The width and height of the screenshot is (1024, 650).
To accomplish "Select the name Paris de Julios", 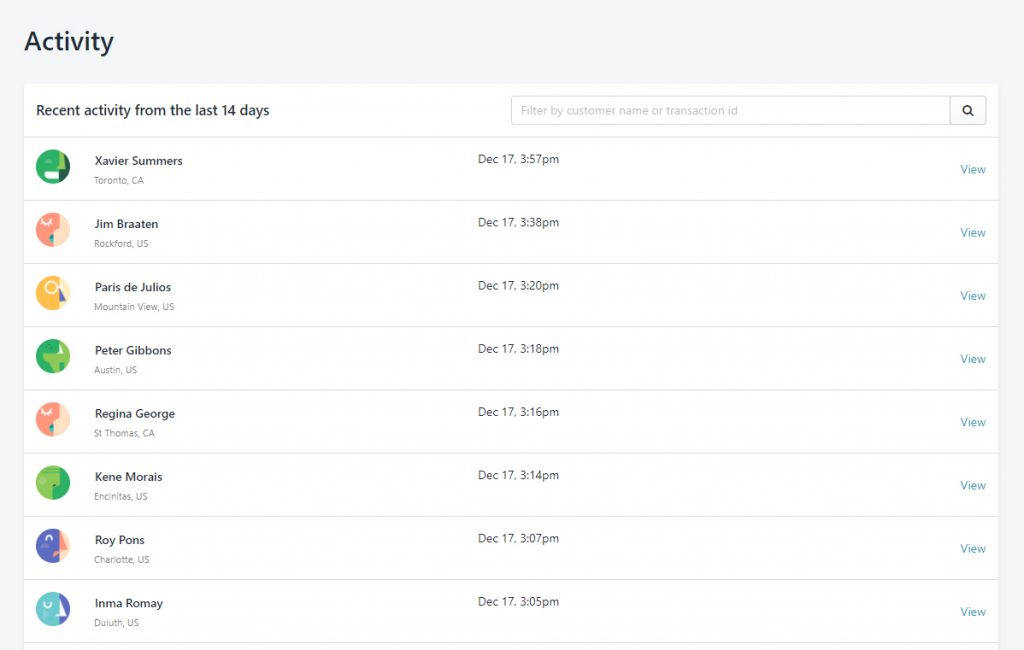I will pyautogui.click(x=133, y=287).
